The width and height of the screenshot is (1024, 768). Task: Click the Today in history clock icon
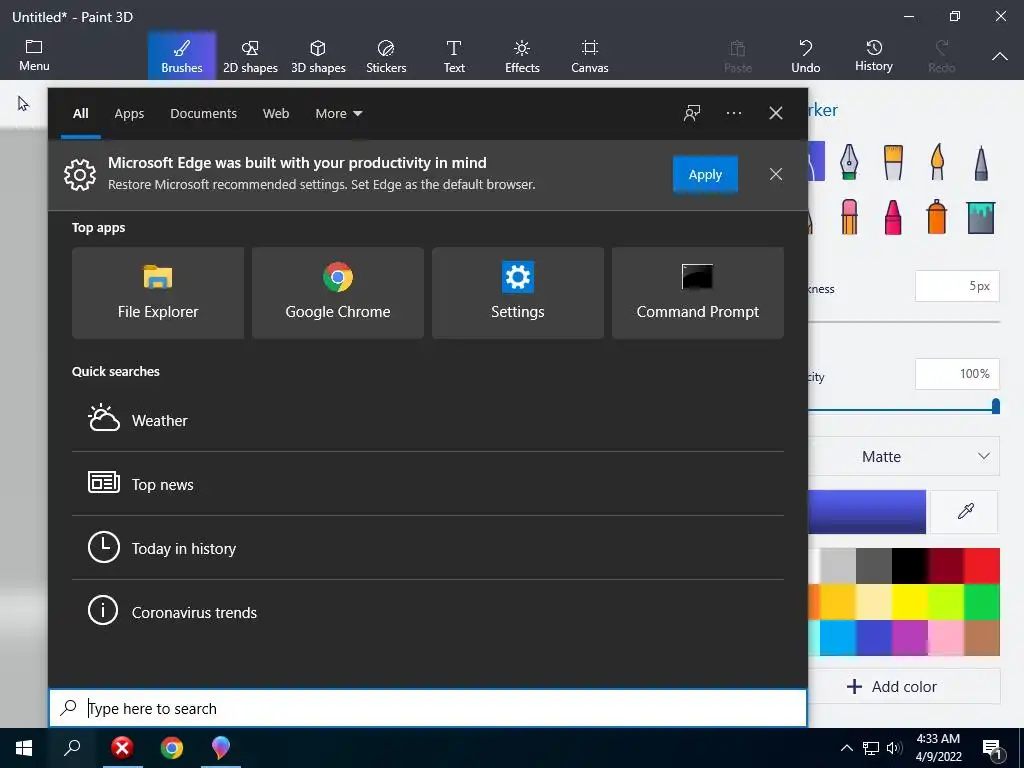[104, 547]
